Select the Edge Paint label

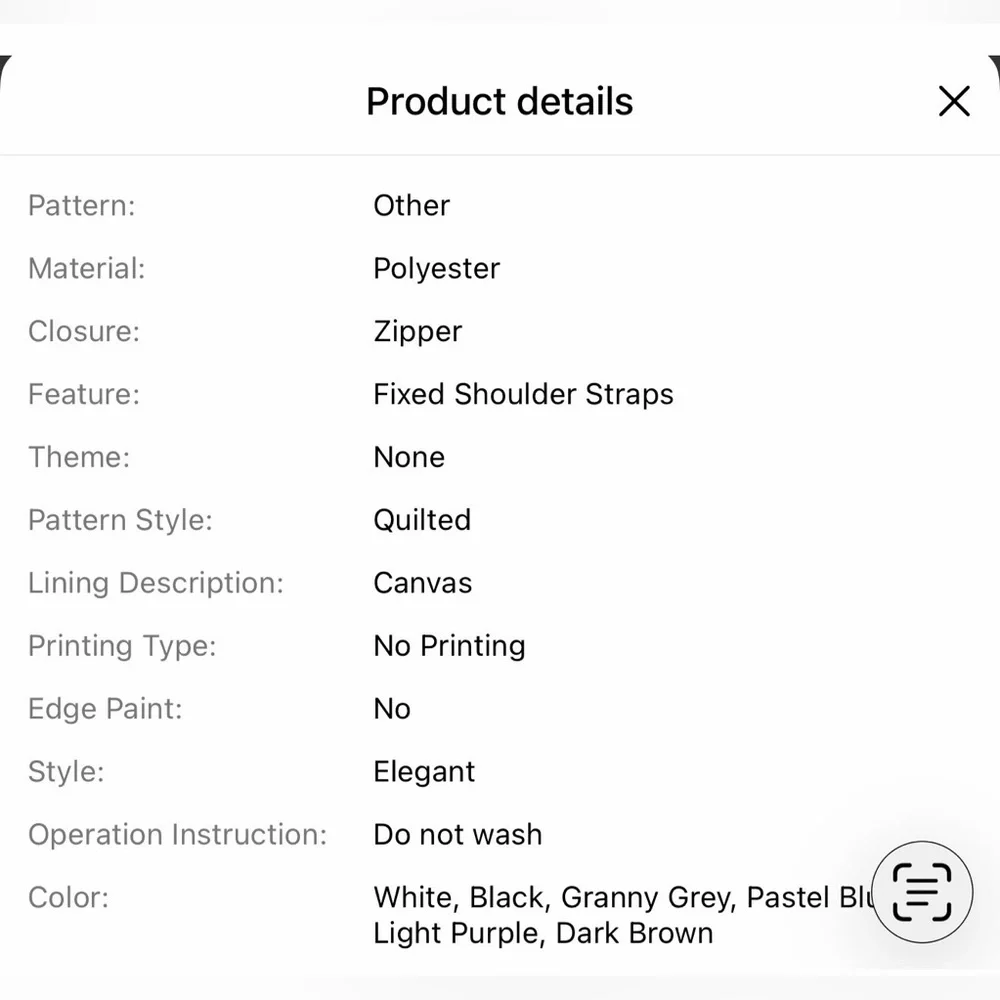105,709
